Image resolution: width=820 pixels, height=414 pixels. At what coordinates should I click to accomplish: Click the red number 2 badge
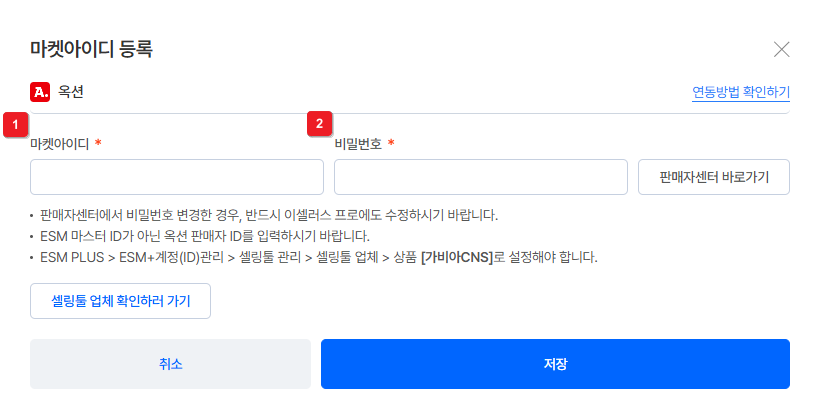click(x=319, y=124)
